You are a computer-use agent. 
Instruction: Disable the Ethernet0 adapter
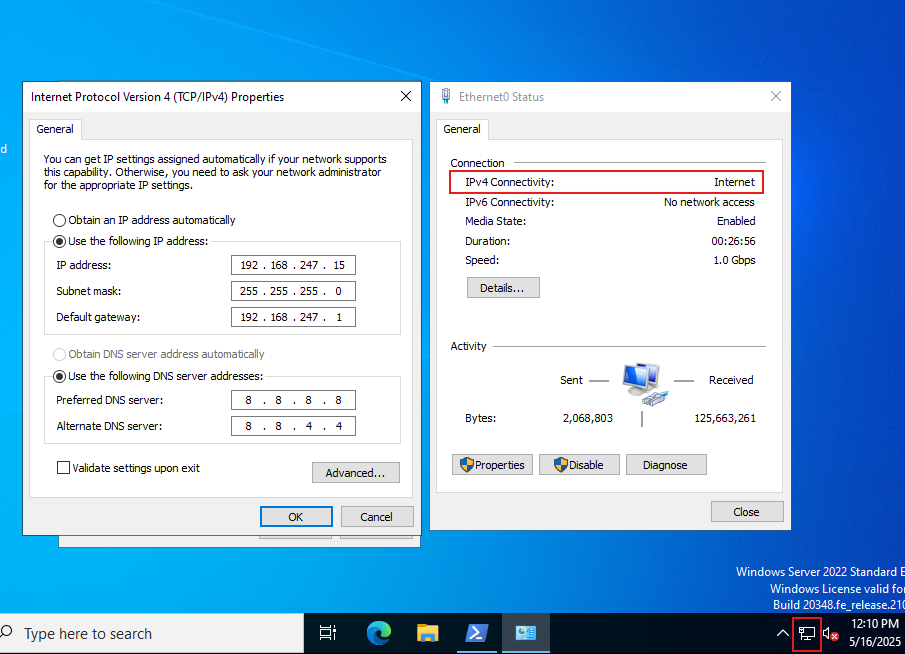pos(579,465)
